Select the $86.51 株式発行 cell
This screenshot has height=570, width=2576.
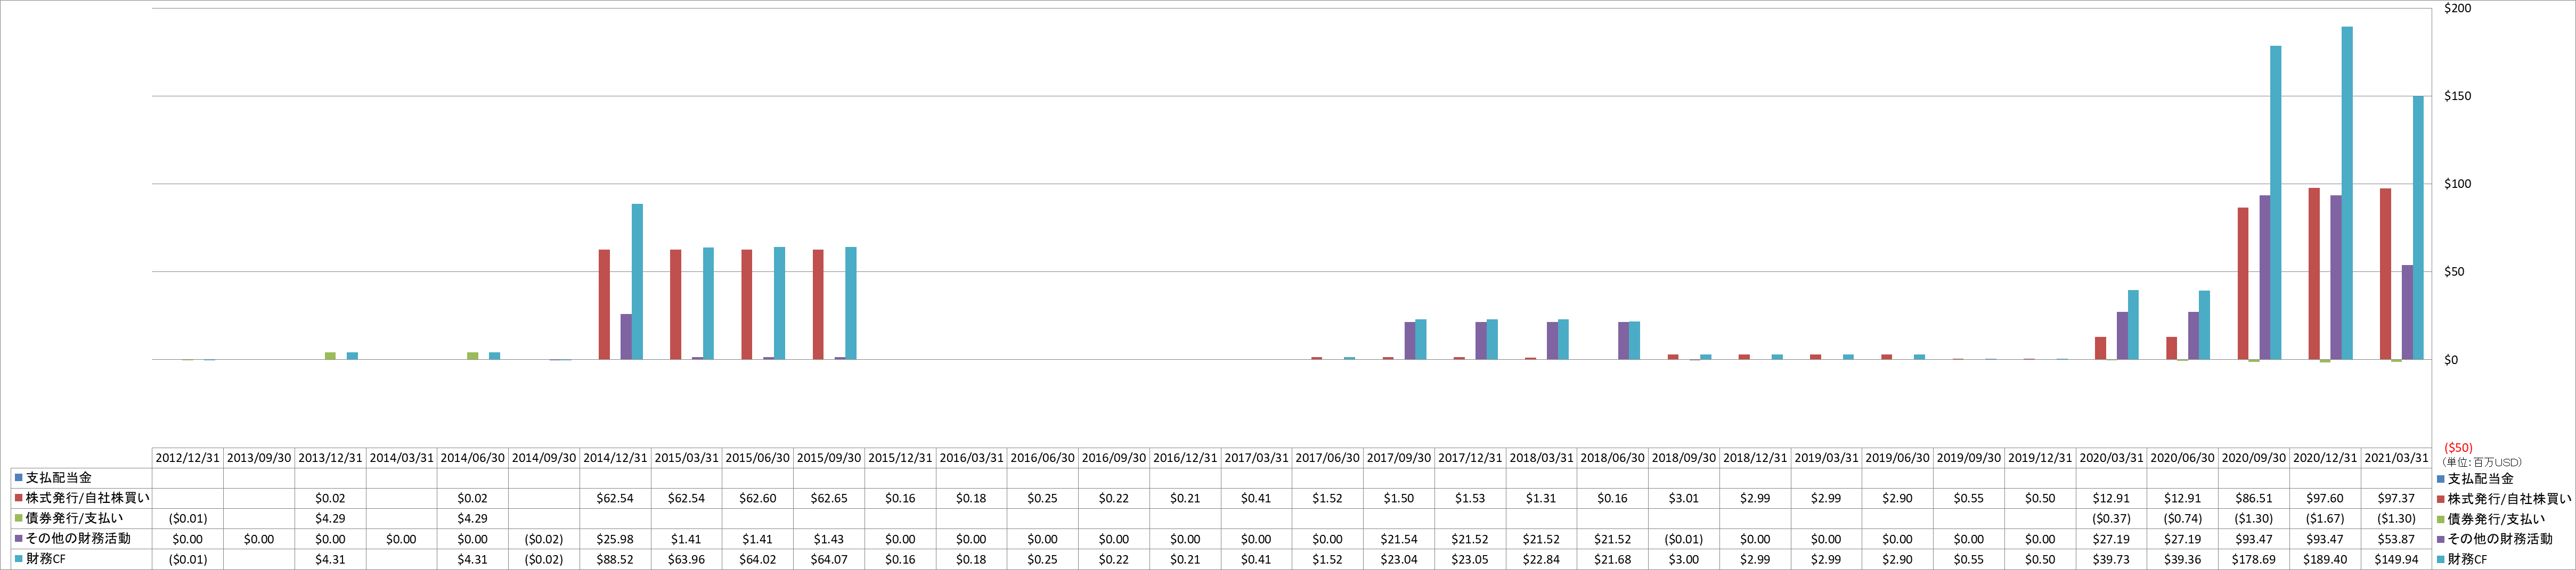coord(2254,498)
